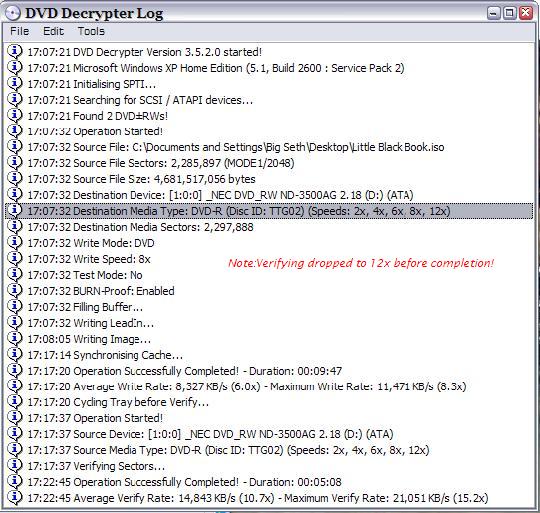Maximize the DVD Decrypter Log window
540x513 pixels.
(510, 13)
